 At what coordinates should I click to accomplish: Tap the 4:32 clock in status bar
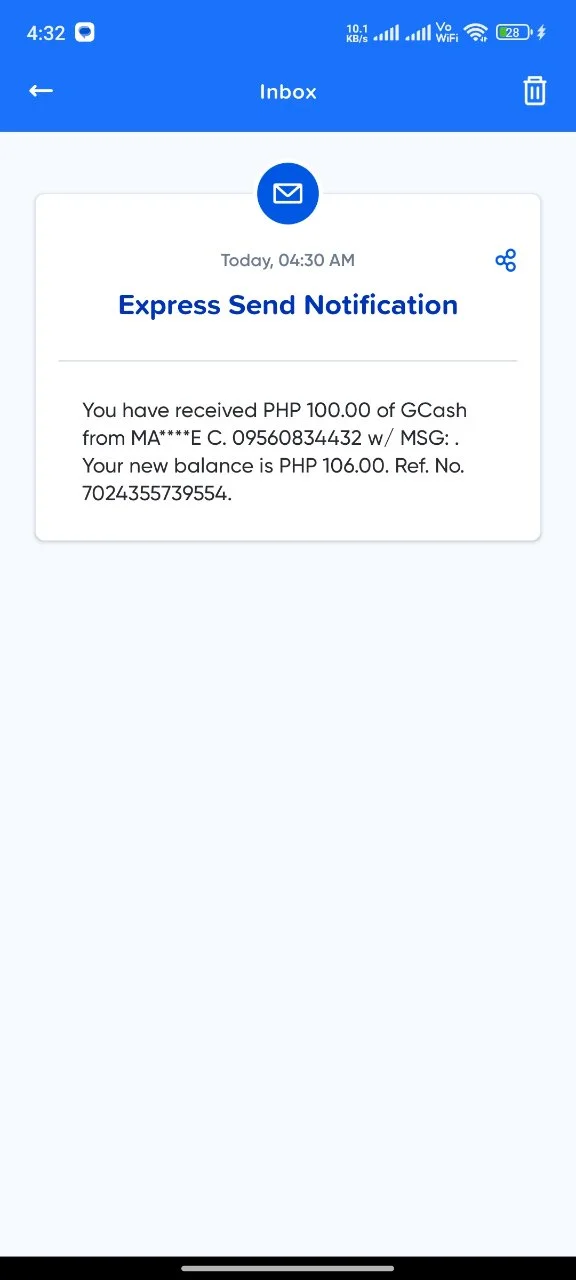[46, 33]
